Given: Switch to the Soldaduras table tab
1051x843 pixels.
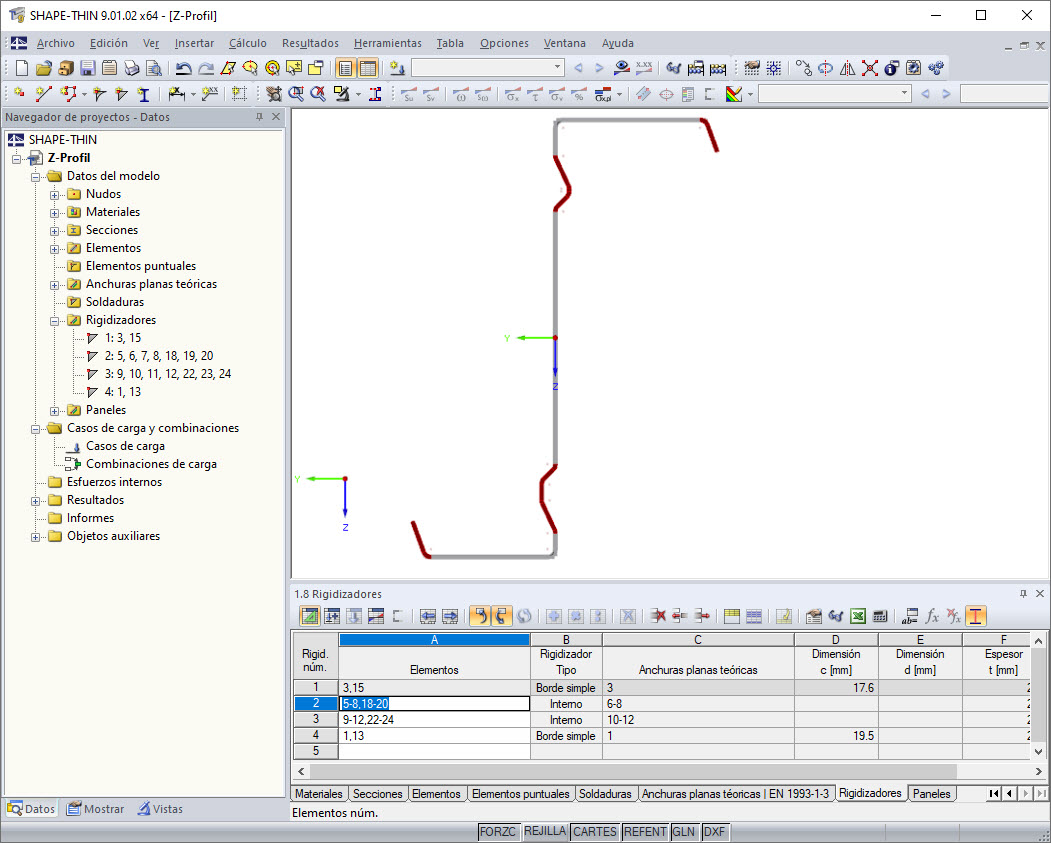Looking at the screenshot, I should pos(605,794).
